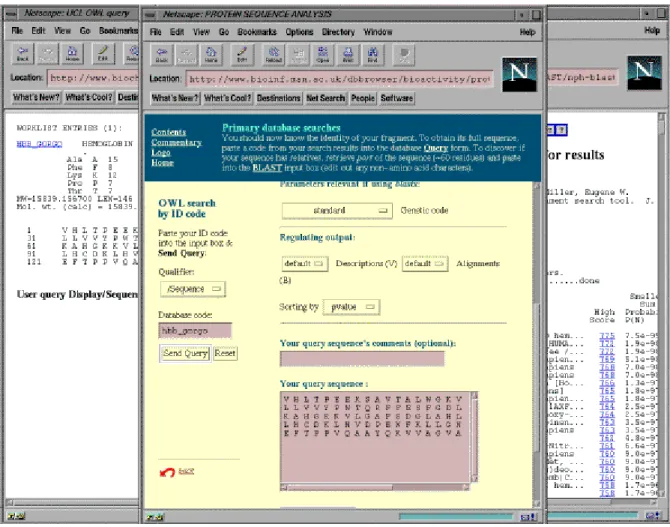670x527 pixels.
Task: Click the Edit pencil icon in UCL OWL query window
Action: point(103,54)
